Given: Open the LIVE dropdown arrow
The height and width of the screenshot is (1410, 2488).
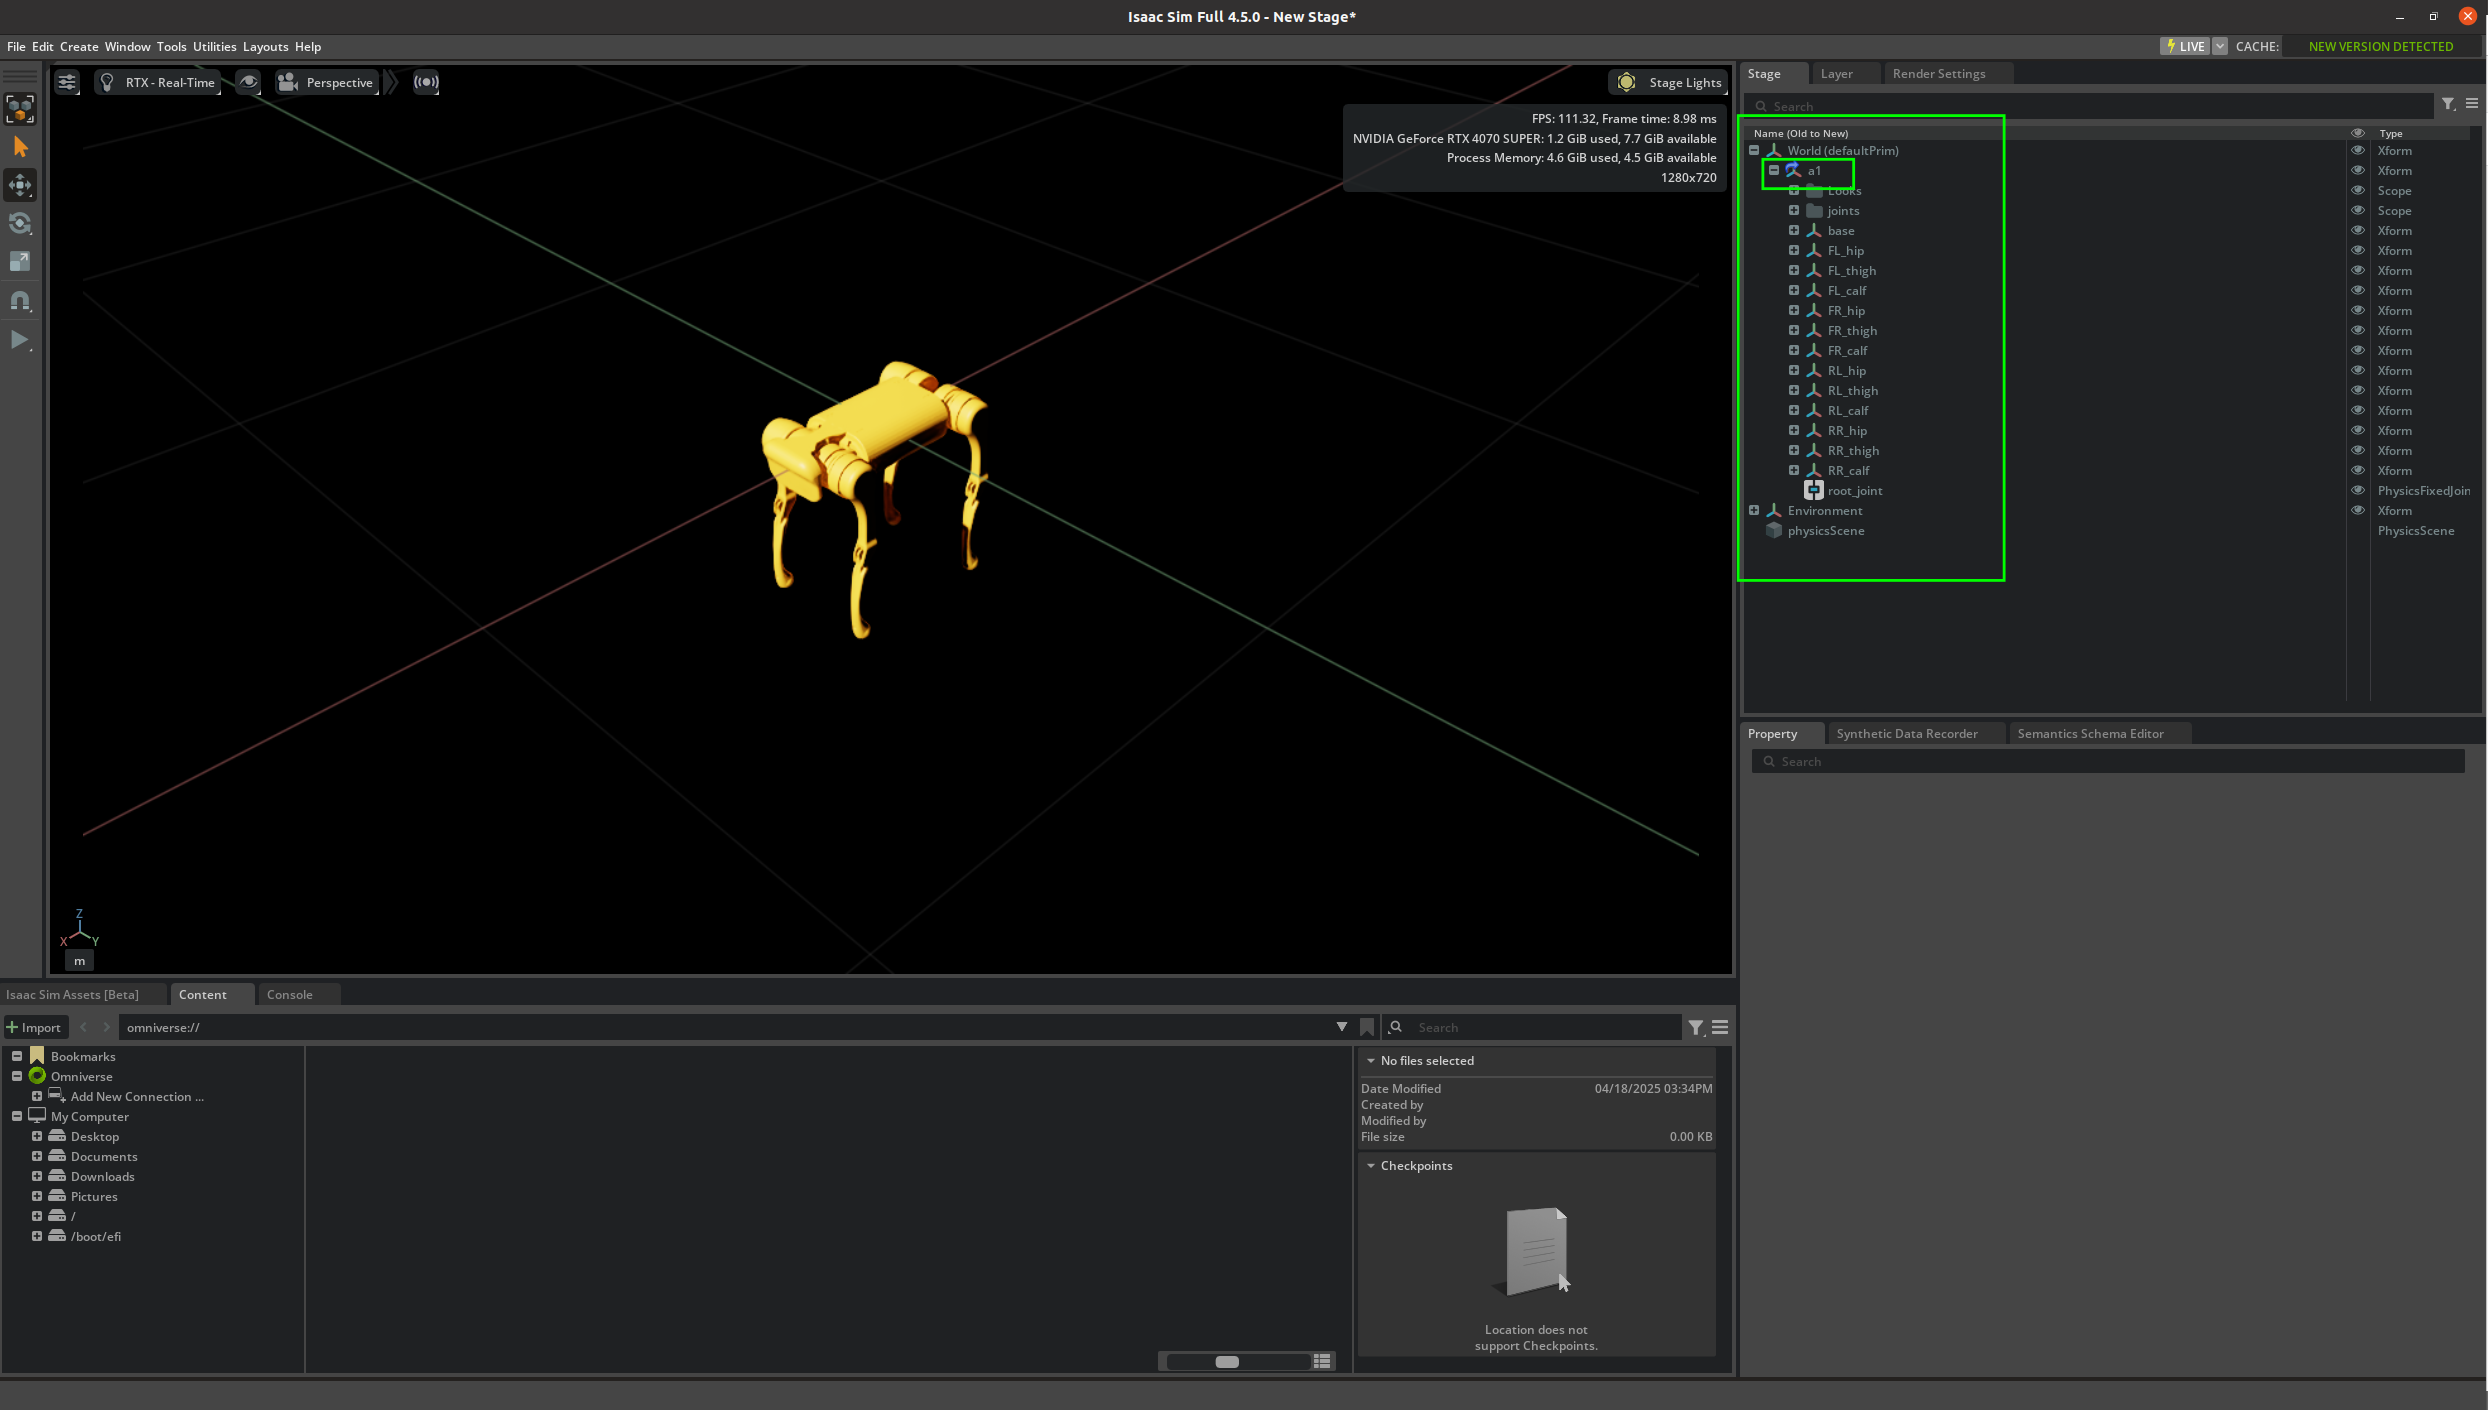Looking at the screenshot, I should 2220,46.
